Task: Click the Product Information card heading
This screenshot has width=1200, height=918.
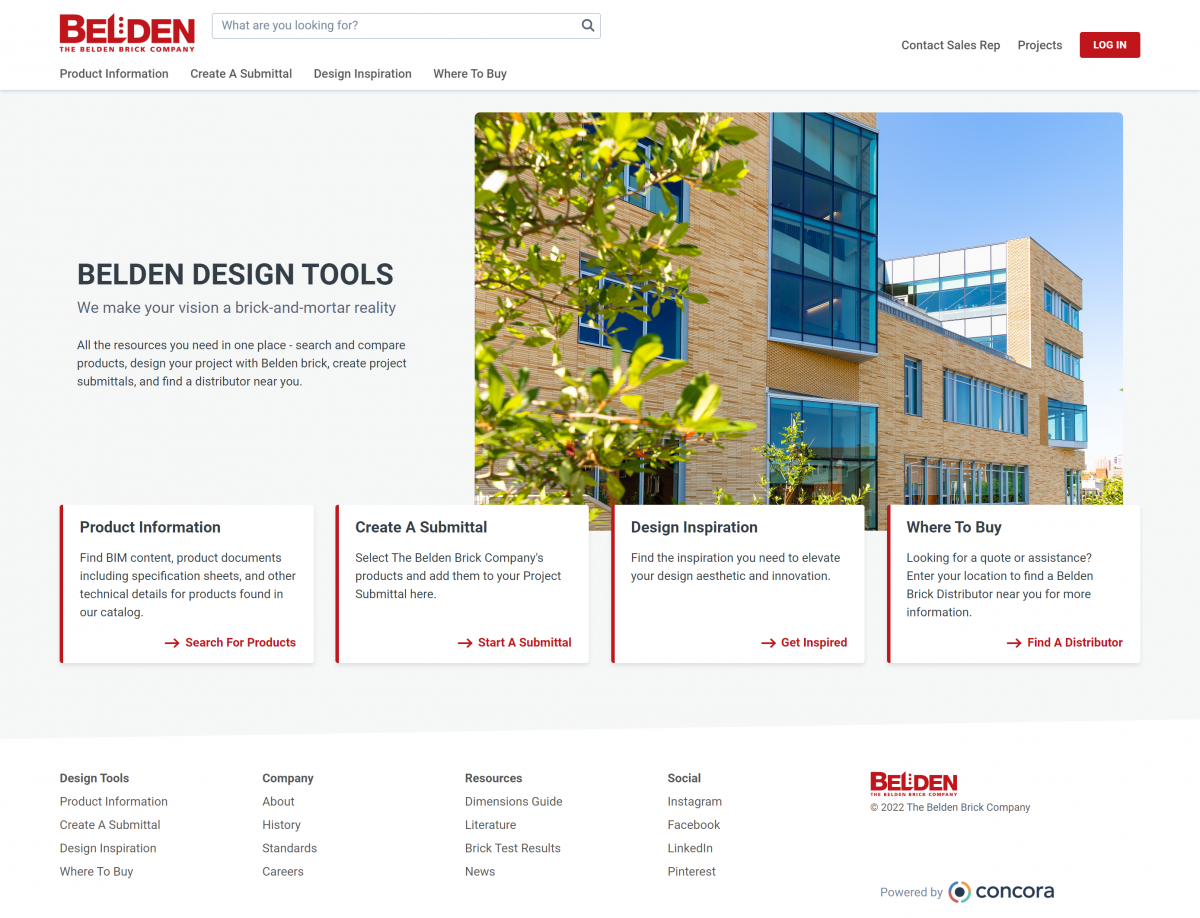Action: (x=150, y=527)
